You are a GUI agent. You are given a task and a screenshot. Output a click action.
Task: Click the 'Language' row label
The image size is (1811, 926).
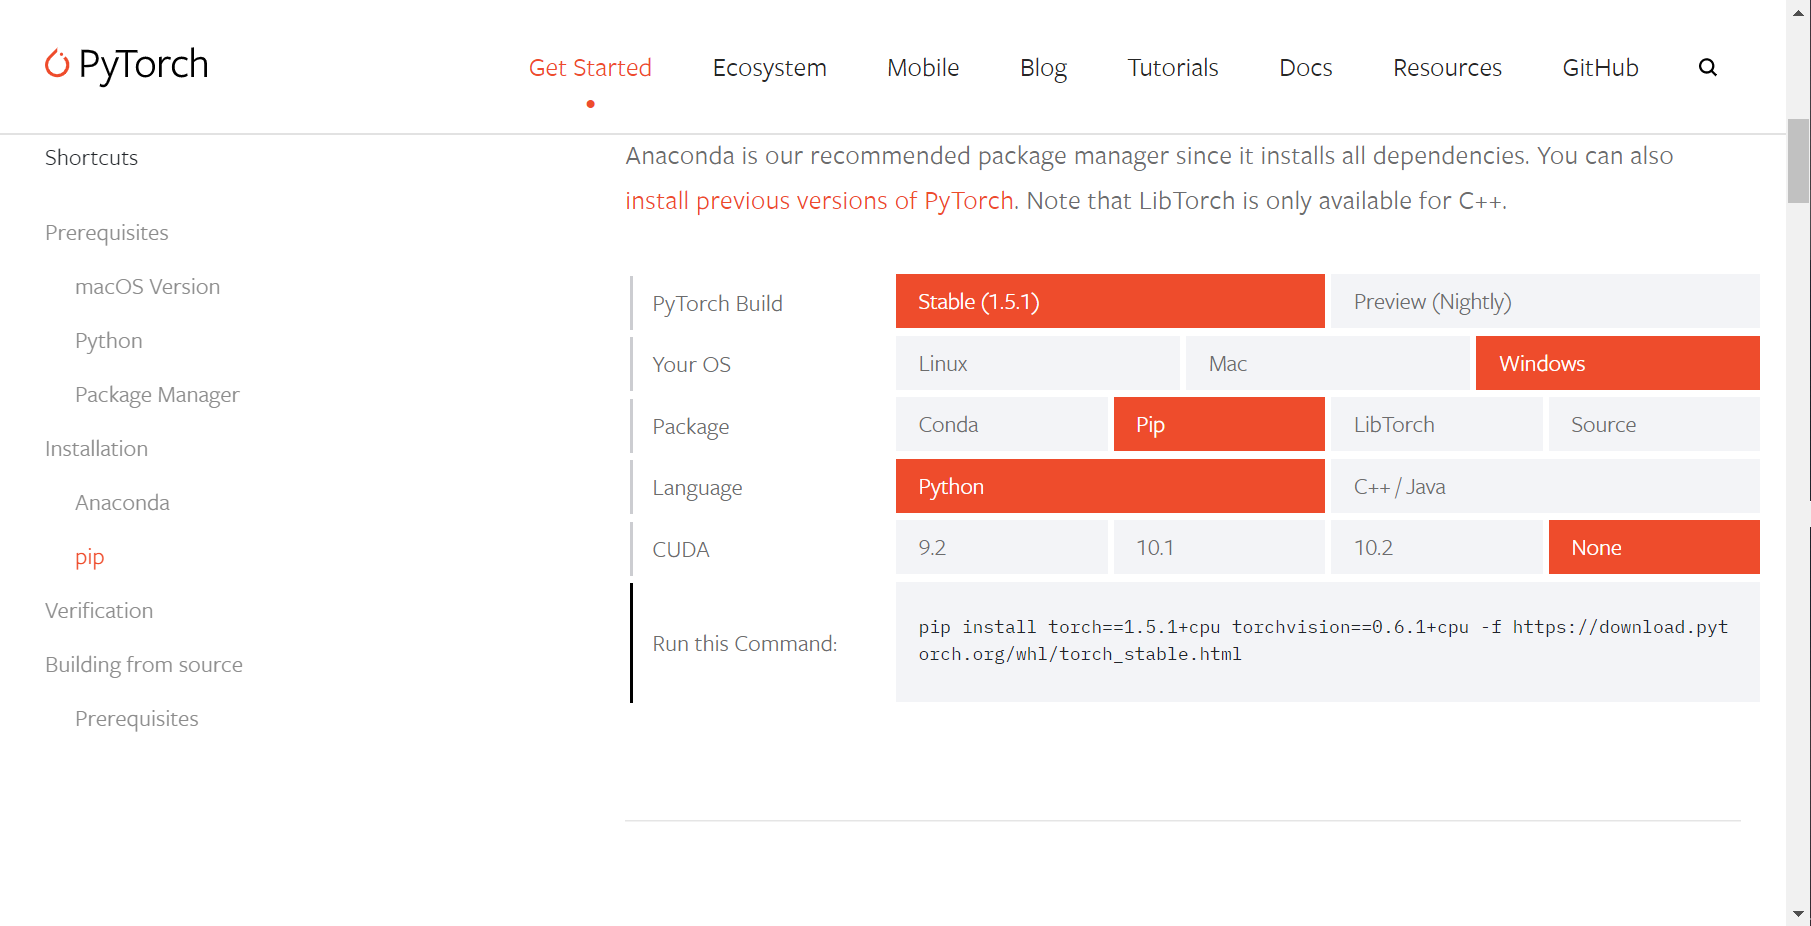pos(697,488)
